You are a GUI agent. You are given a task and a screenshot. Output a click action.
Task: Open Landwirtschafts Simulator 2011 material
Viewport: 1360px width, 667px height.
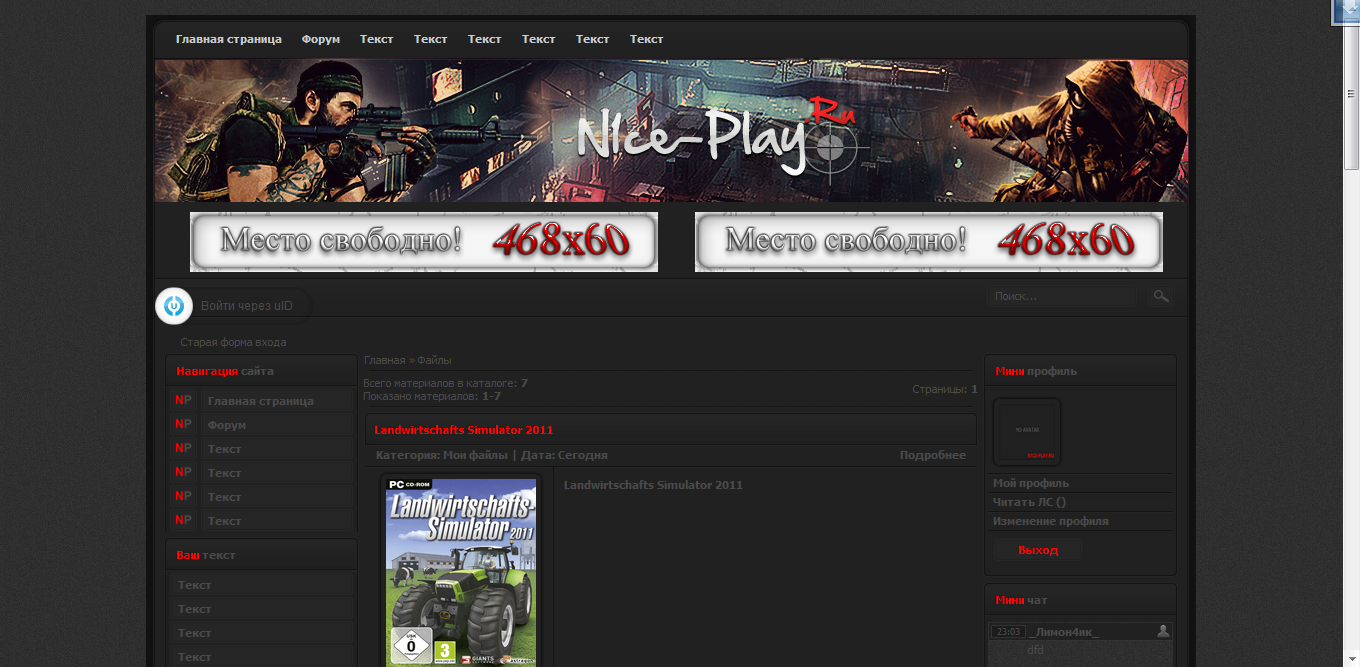coord(463,429)
